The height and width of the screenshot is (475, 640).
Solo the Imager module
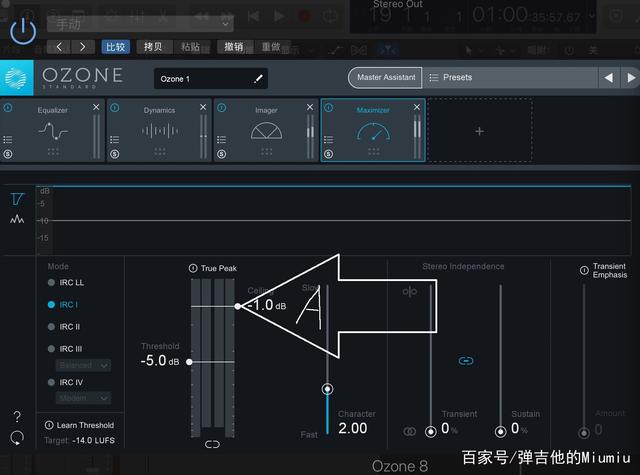click(222, 154)
